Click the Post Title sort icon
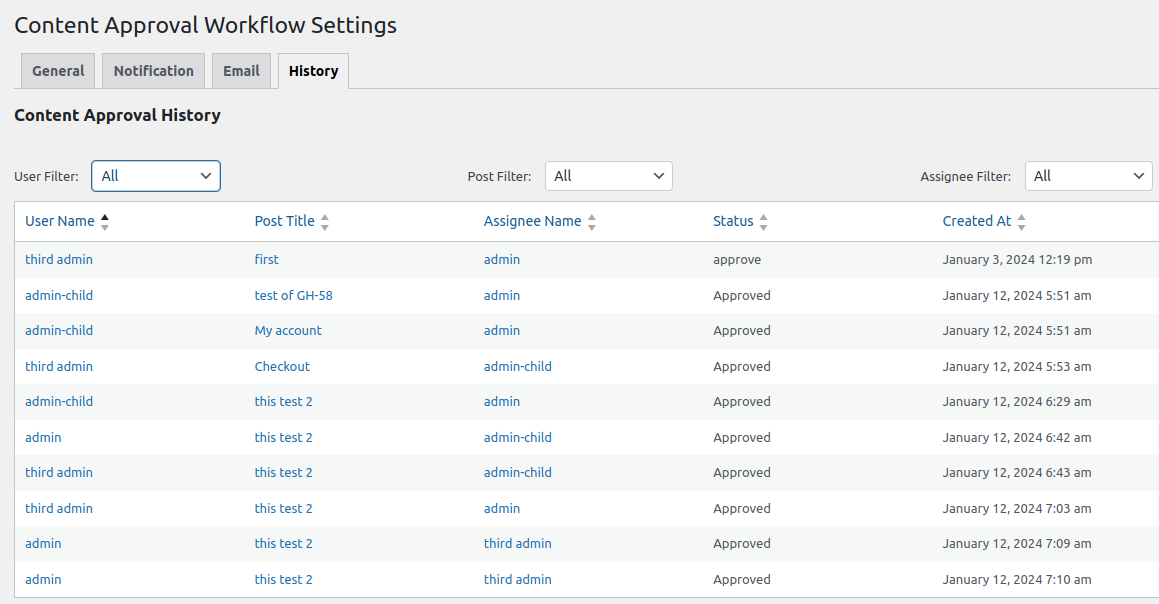This screenshot has height=604, width=1159. tap(325, 221)
